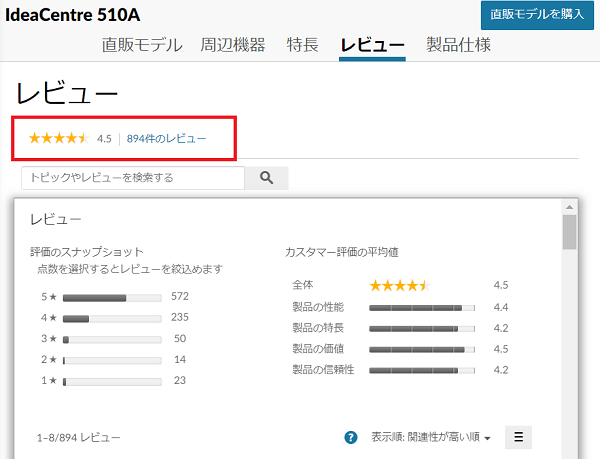Switch to the 周辺機器 tab
Image resolution: width=600 pixels, height=459 pixels.
(233, 45)
